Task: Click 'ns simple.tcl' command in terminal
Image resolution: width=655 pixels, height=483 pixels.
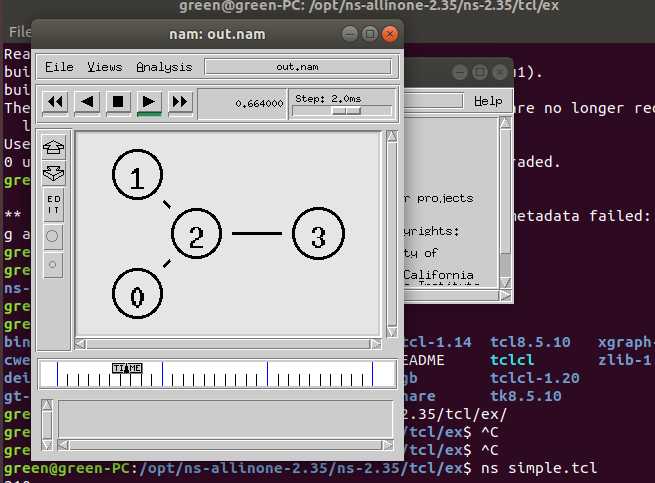Action: tap(539, 468)
